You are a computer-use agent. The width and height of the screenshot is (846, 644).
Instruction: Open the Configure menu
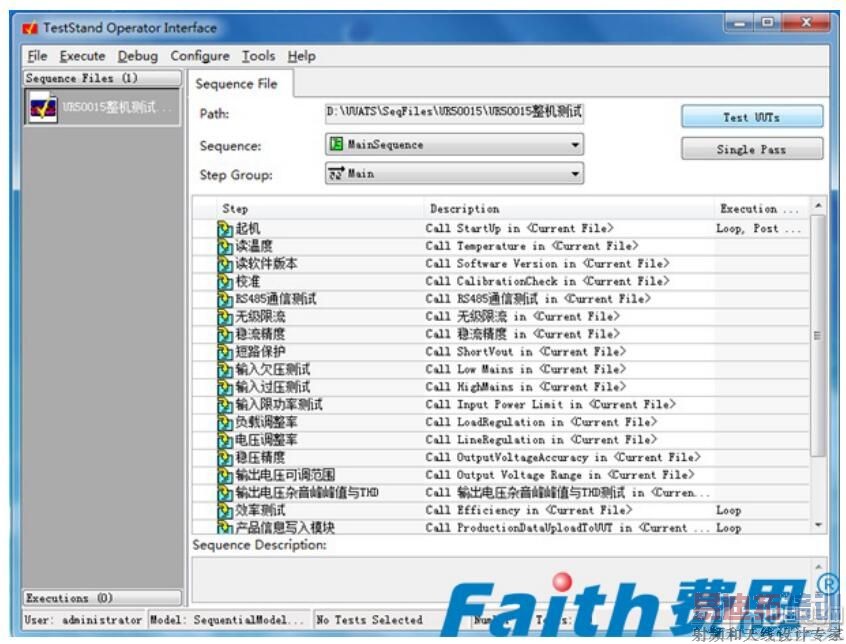[x=200, y=56]
